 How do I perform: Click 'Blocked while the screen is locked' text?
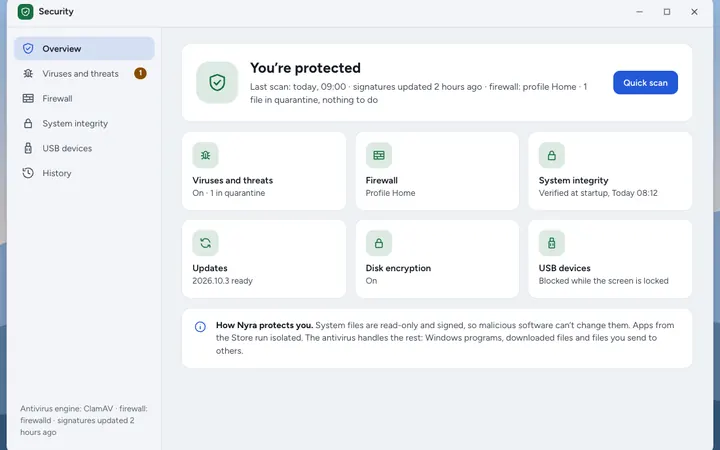(603, 281)
